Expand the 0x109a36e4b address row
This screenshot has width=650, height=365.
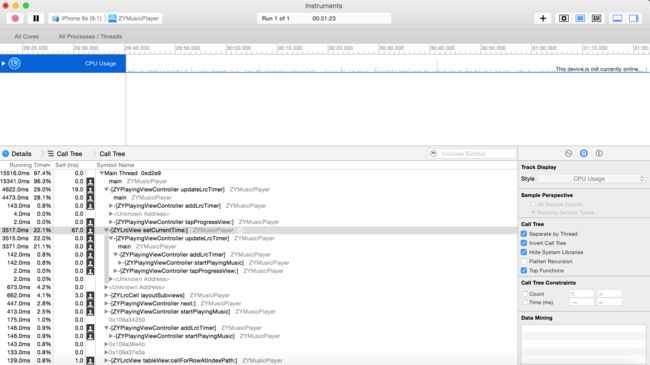tap(106, 344)
